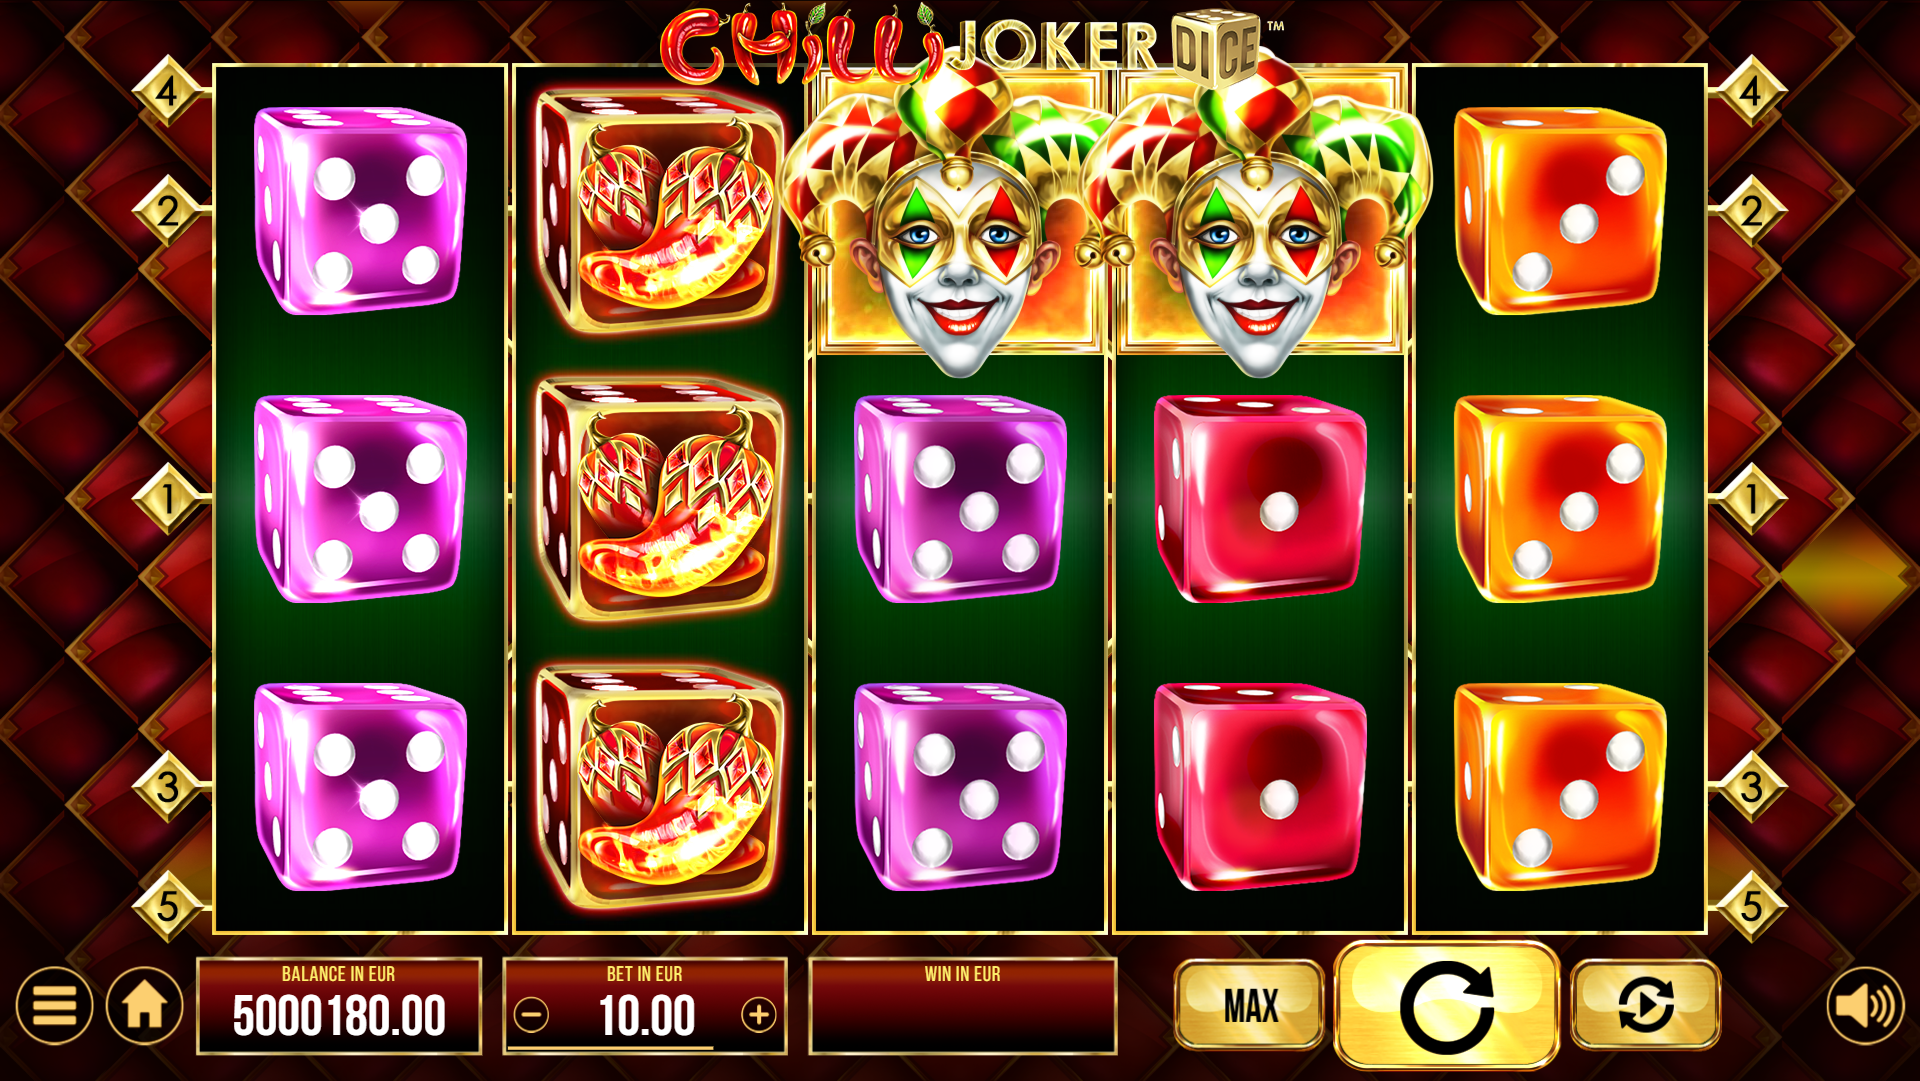Set the MAX bet
The image size is (1920, 1081).
click(1250, 1004)
